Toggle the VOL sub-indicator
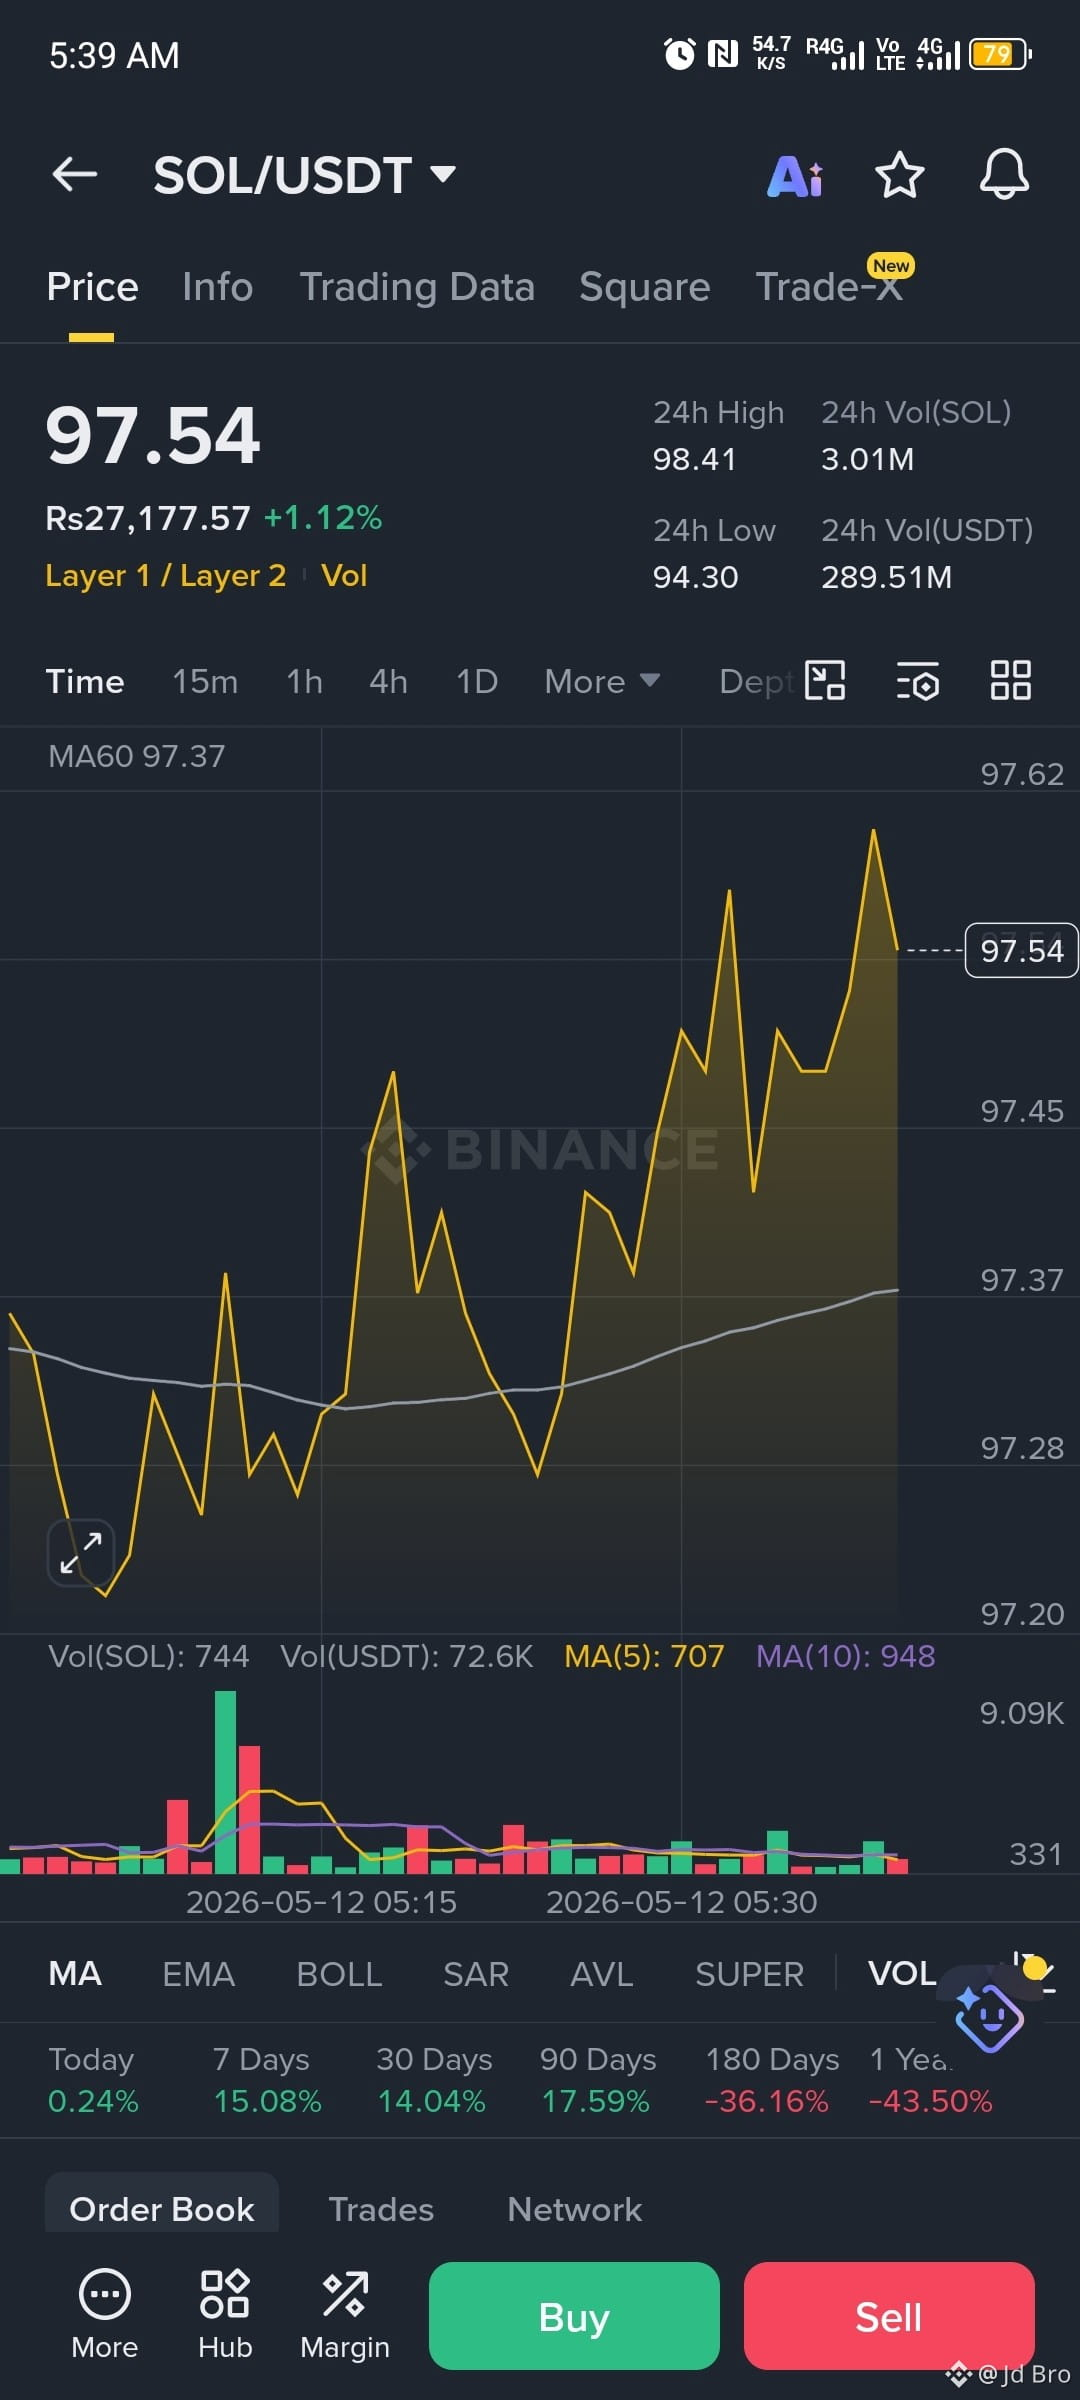Image resolution: width=1080 pixels, height=2400 pixels. pyautogui.click(x=902, y=1973)
